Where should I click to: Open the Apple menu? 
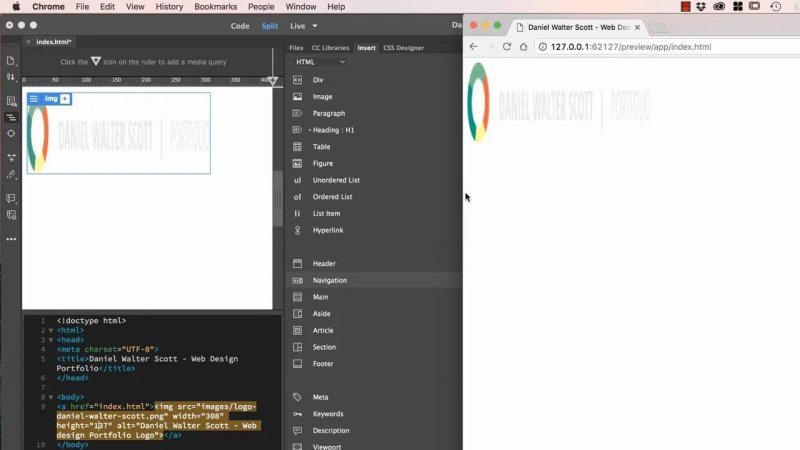pos(16,7)
